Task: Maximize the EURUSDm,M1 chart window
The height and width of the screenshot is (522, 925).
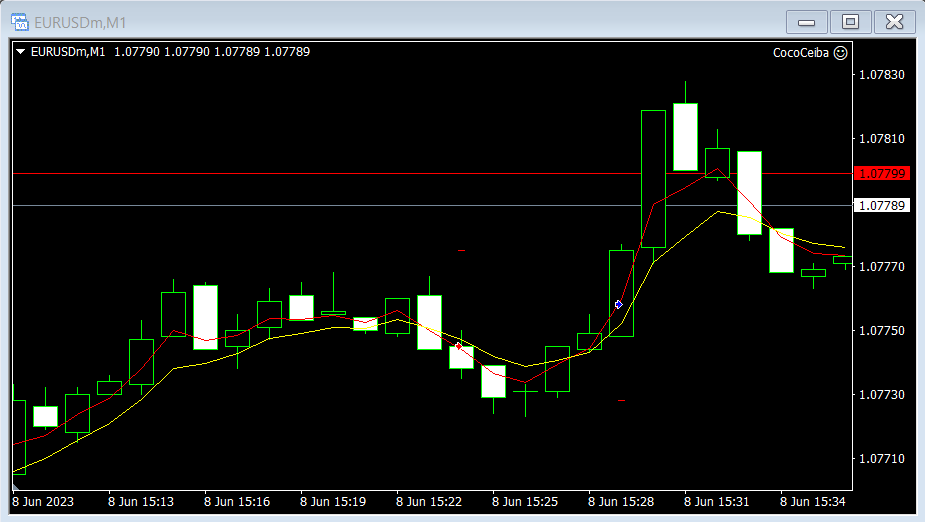Action: click(x=850, y=22)
